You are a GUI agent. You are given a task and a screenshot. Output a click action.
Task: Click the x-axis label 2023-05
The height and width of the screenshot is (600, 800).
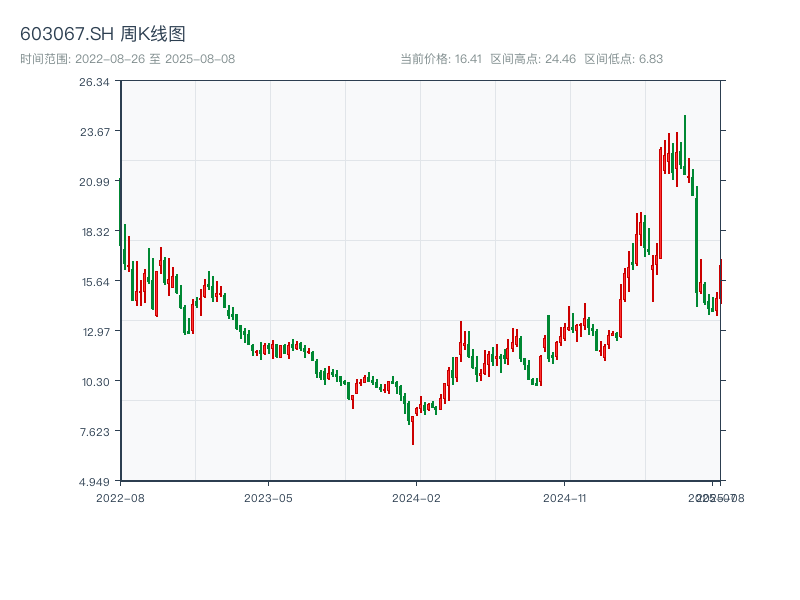268,498
